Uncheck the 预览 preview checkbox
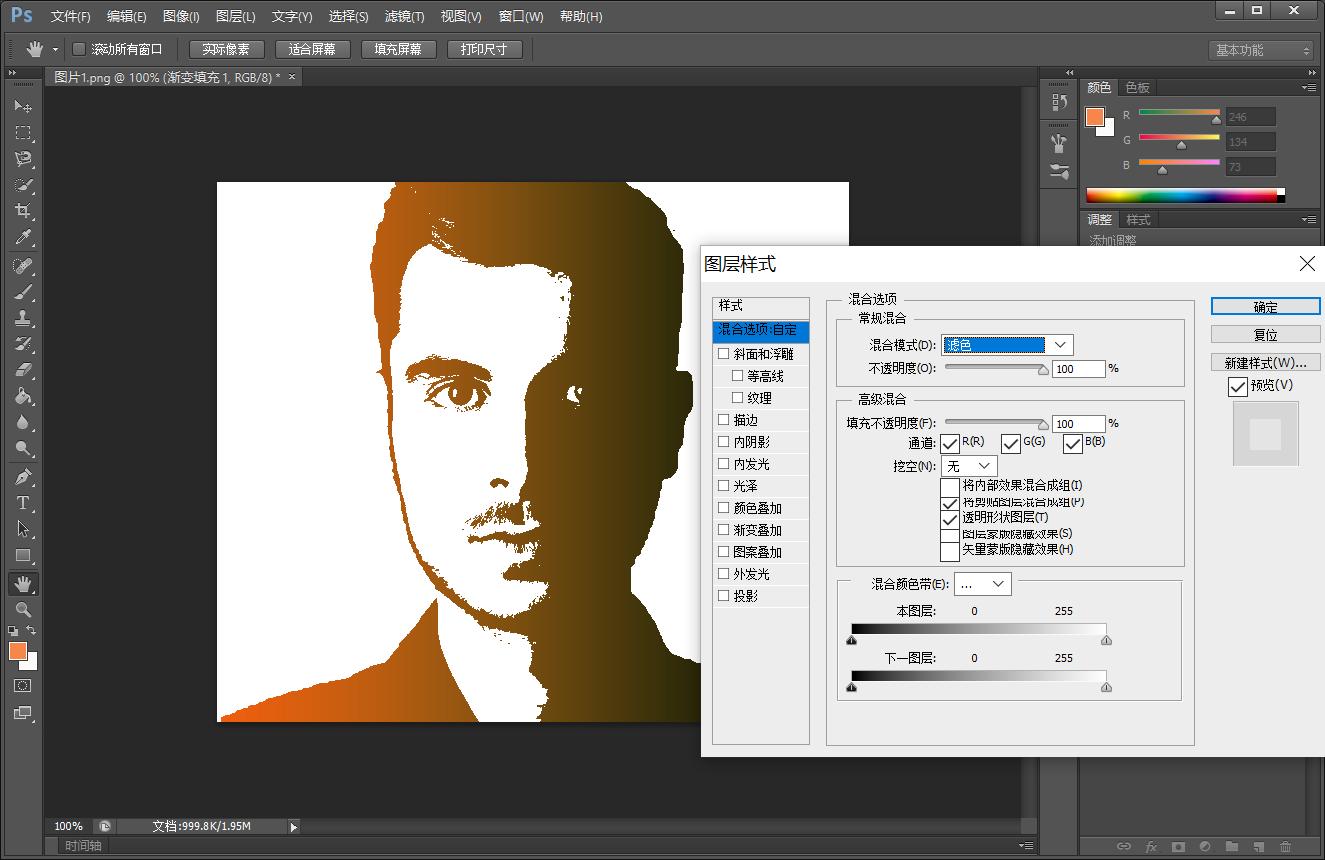Viewport: 1325px width, 860px height. pyautogui.click(x=1238, y=386)
